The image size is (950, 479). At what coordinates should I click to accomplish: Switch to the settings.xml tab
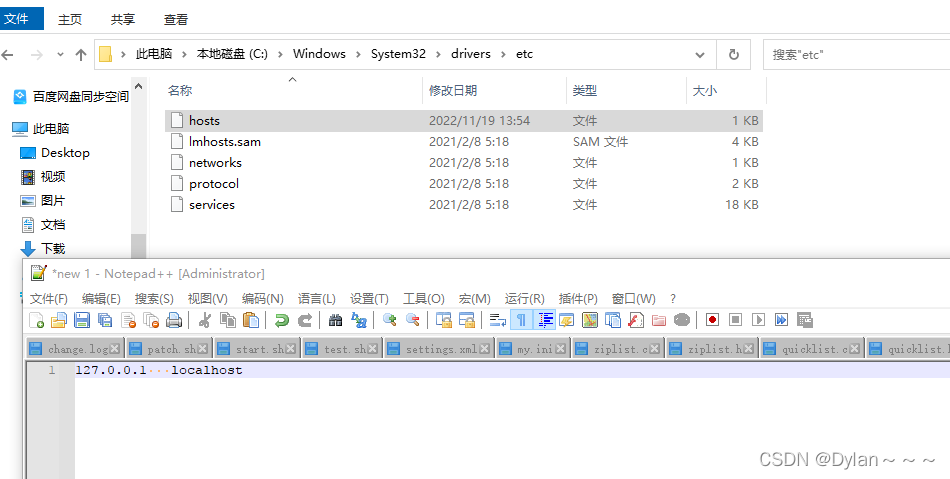439,349
